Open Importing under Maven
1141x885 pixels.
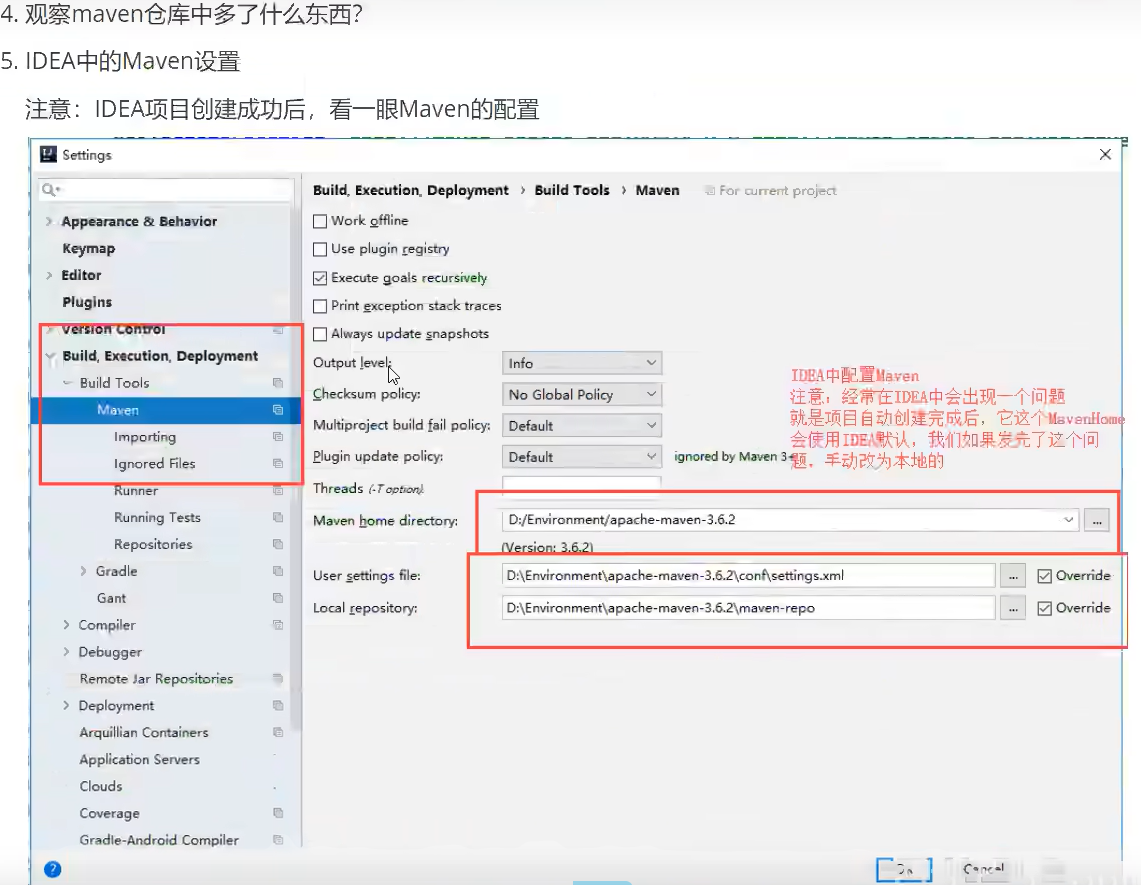145,437
